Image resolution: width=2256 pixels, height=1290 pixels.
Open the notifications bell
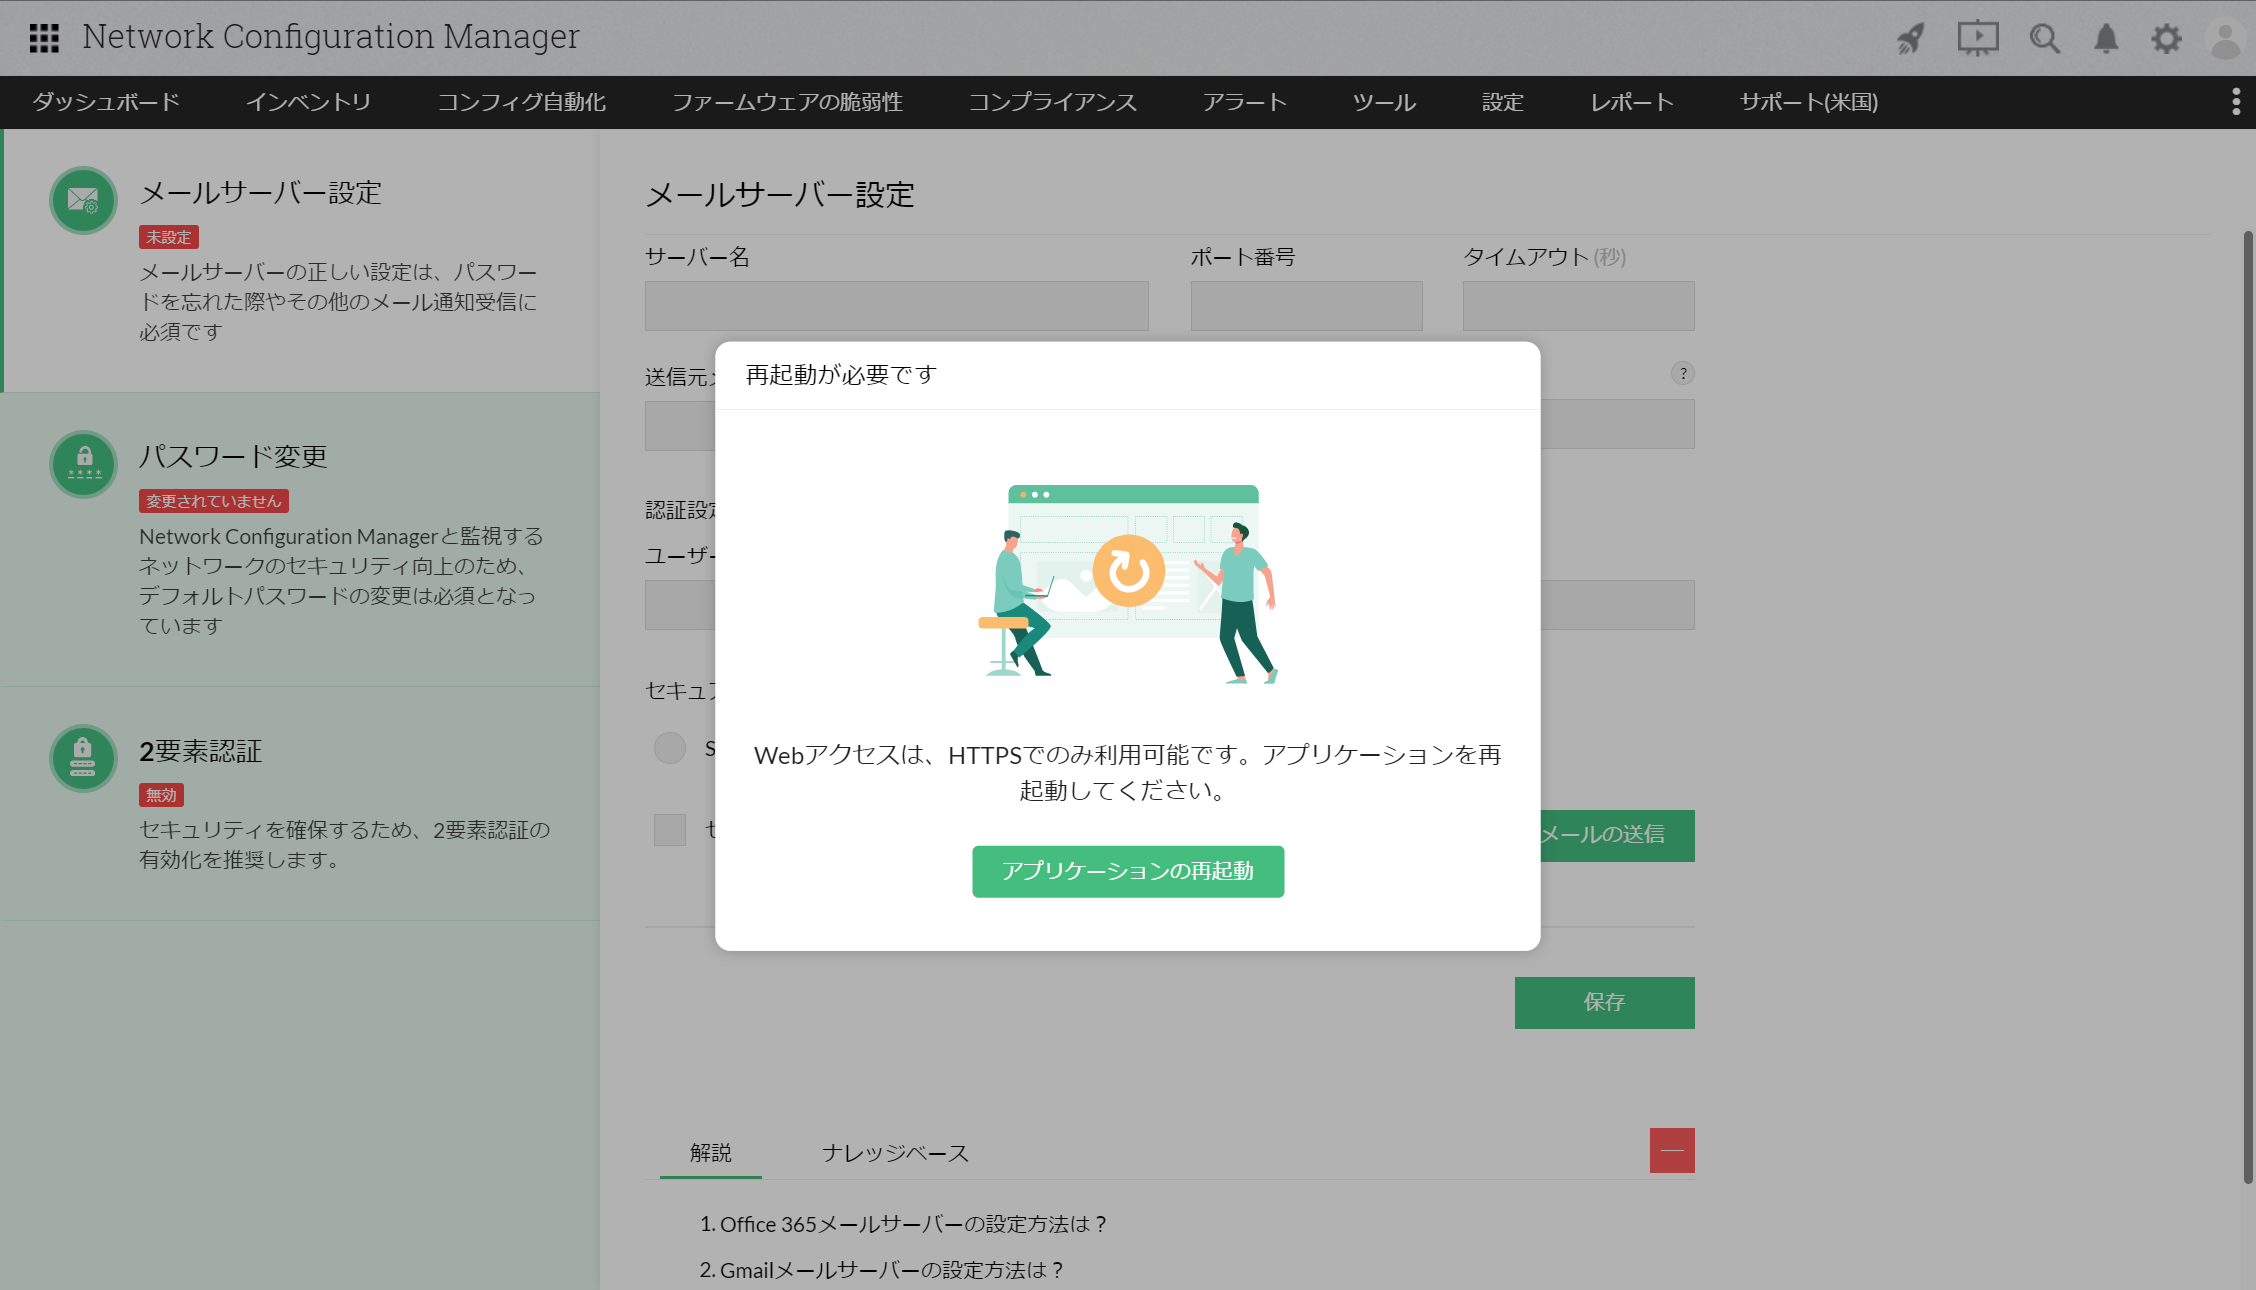(x=2106, y=39)
